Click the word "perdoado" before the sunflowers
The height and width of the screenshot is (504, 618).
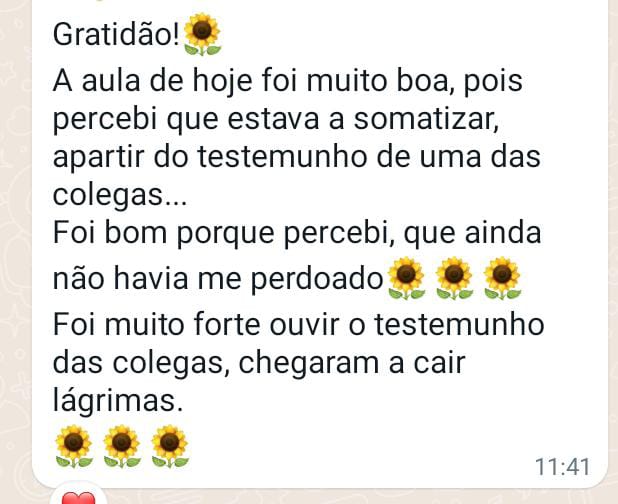pyautogui.click(x=317, y=279)
